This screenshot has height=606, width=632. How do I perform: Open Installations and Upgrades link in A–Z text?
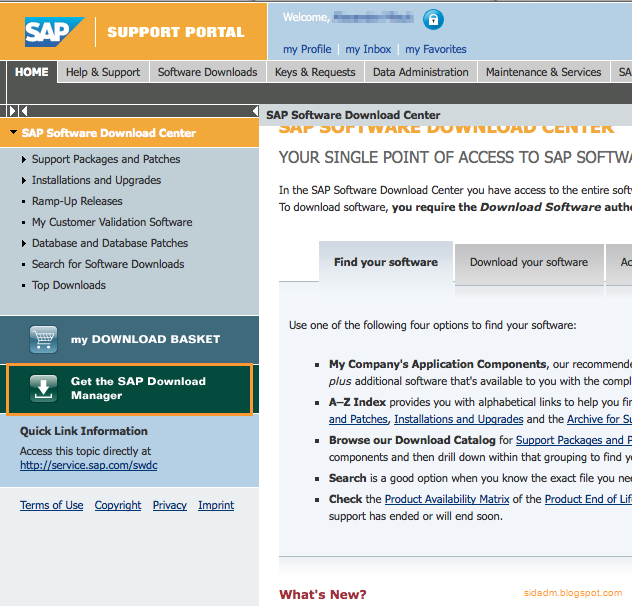pyautogui.click(x=459, y=419)
